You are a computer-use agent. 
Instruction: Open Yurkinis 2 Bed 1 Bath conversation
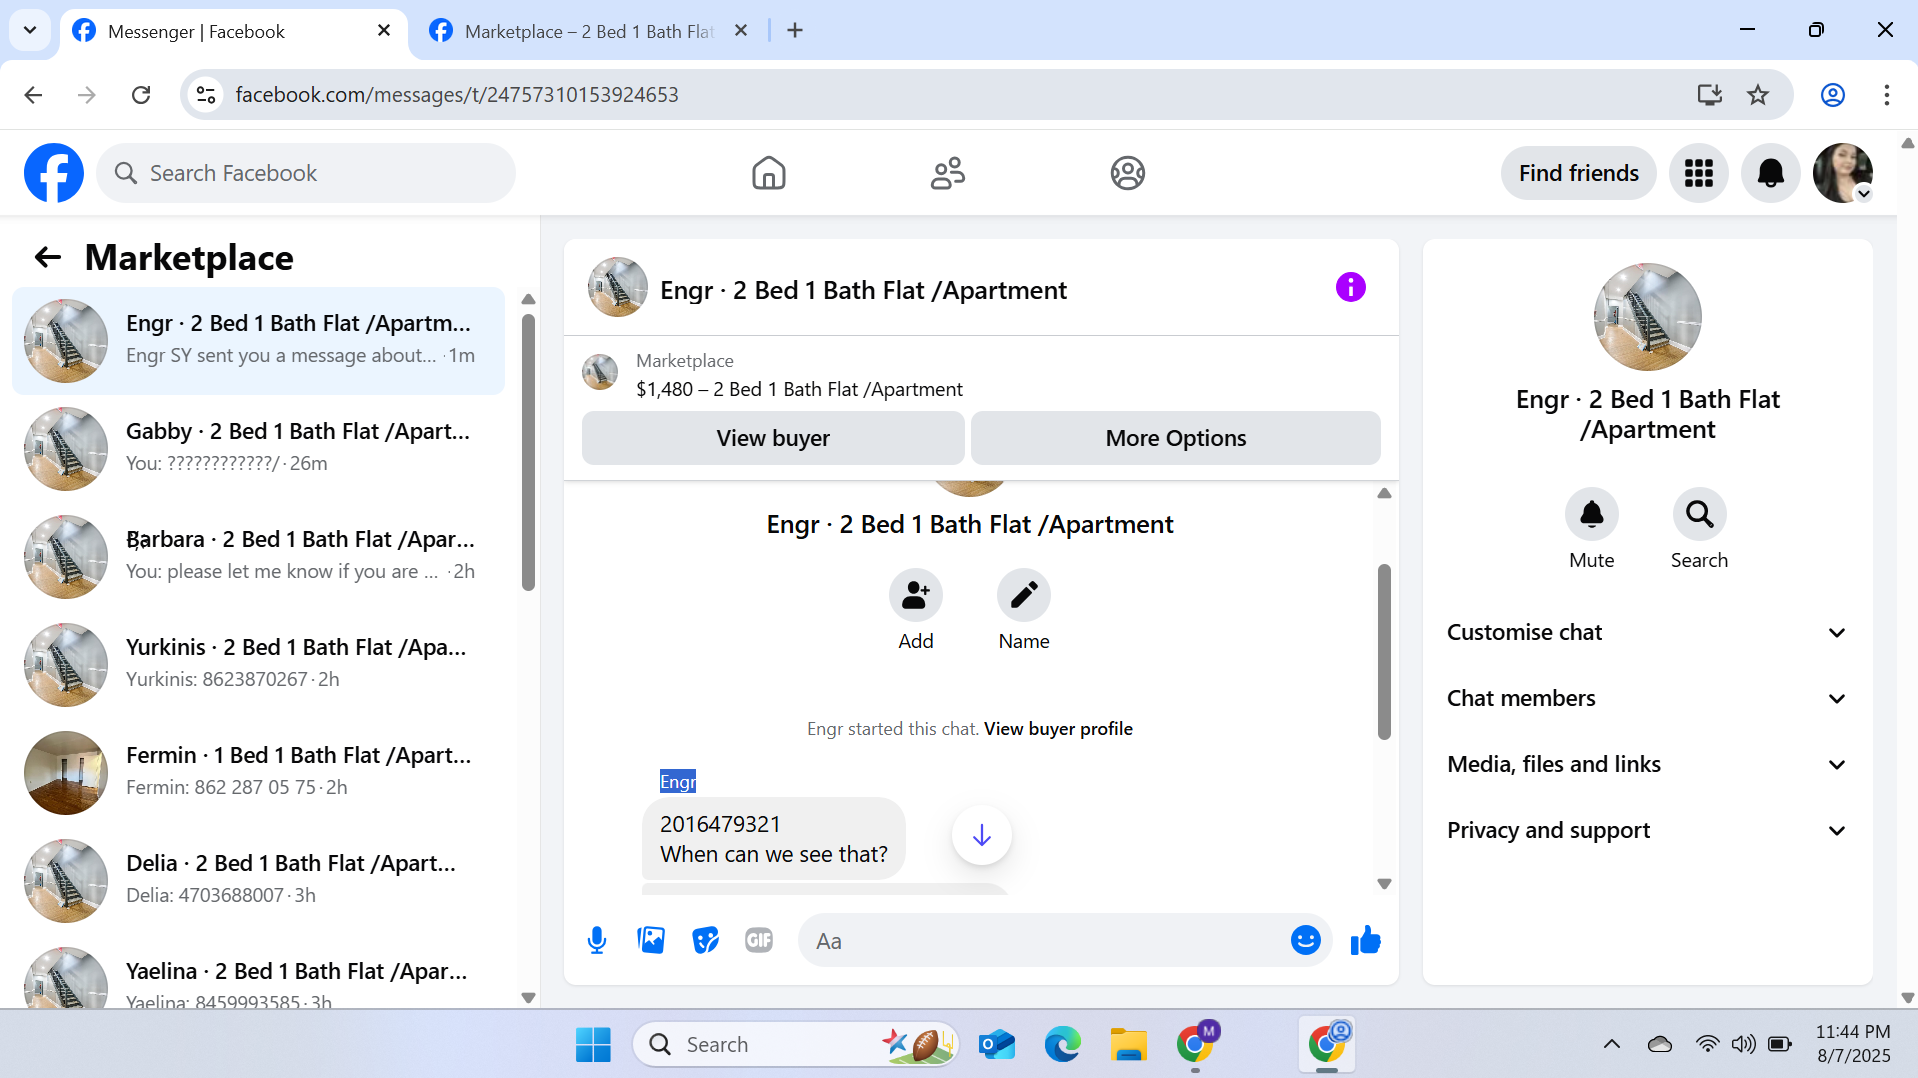point(258,665)
